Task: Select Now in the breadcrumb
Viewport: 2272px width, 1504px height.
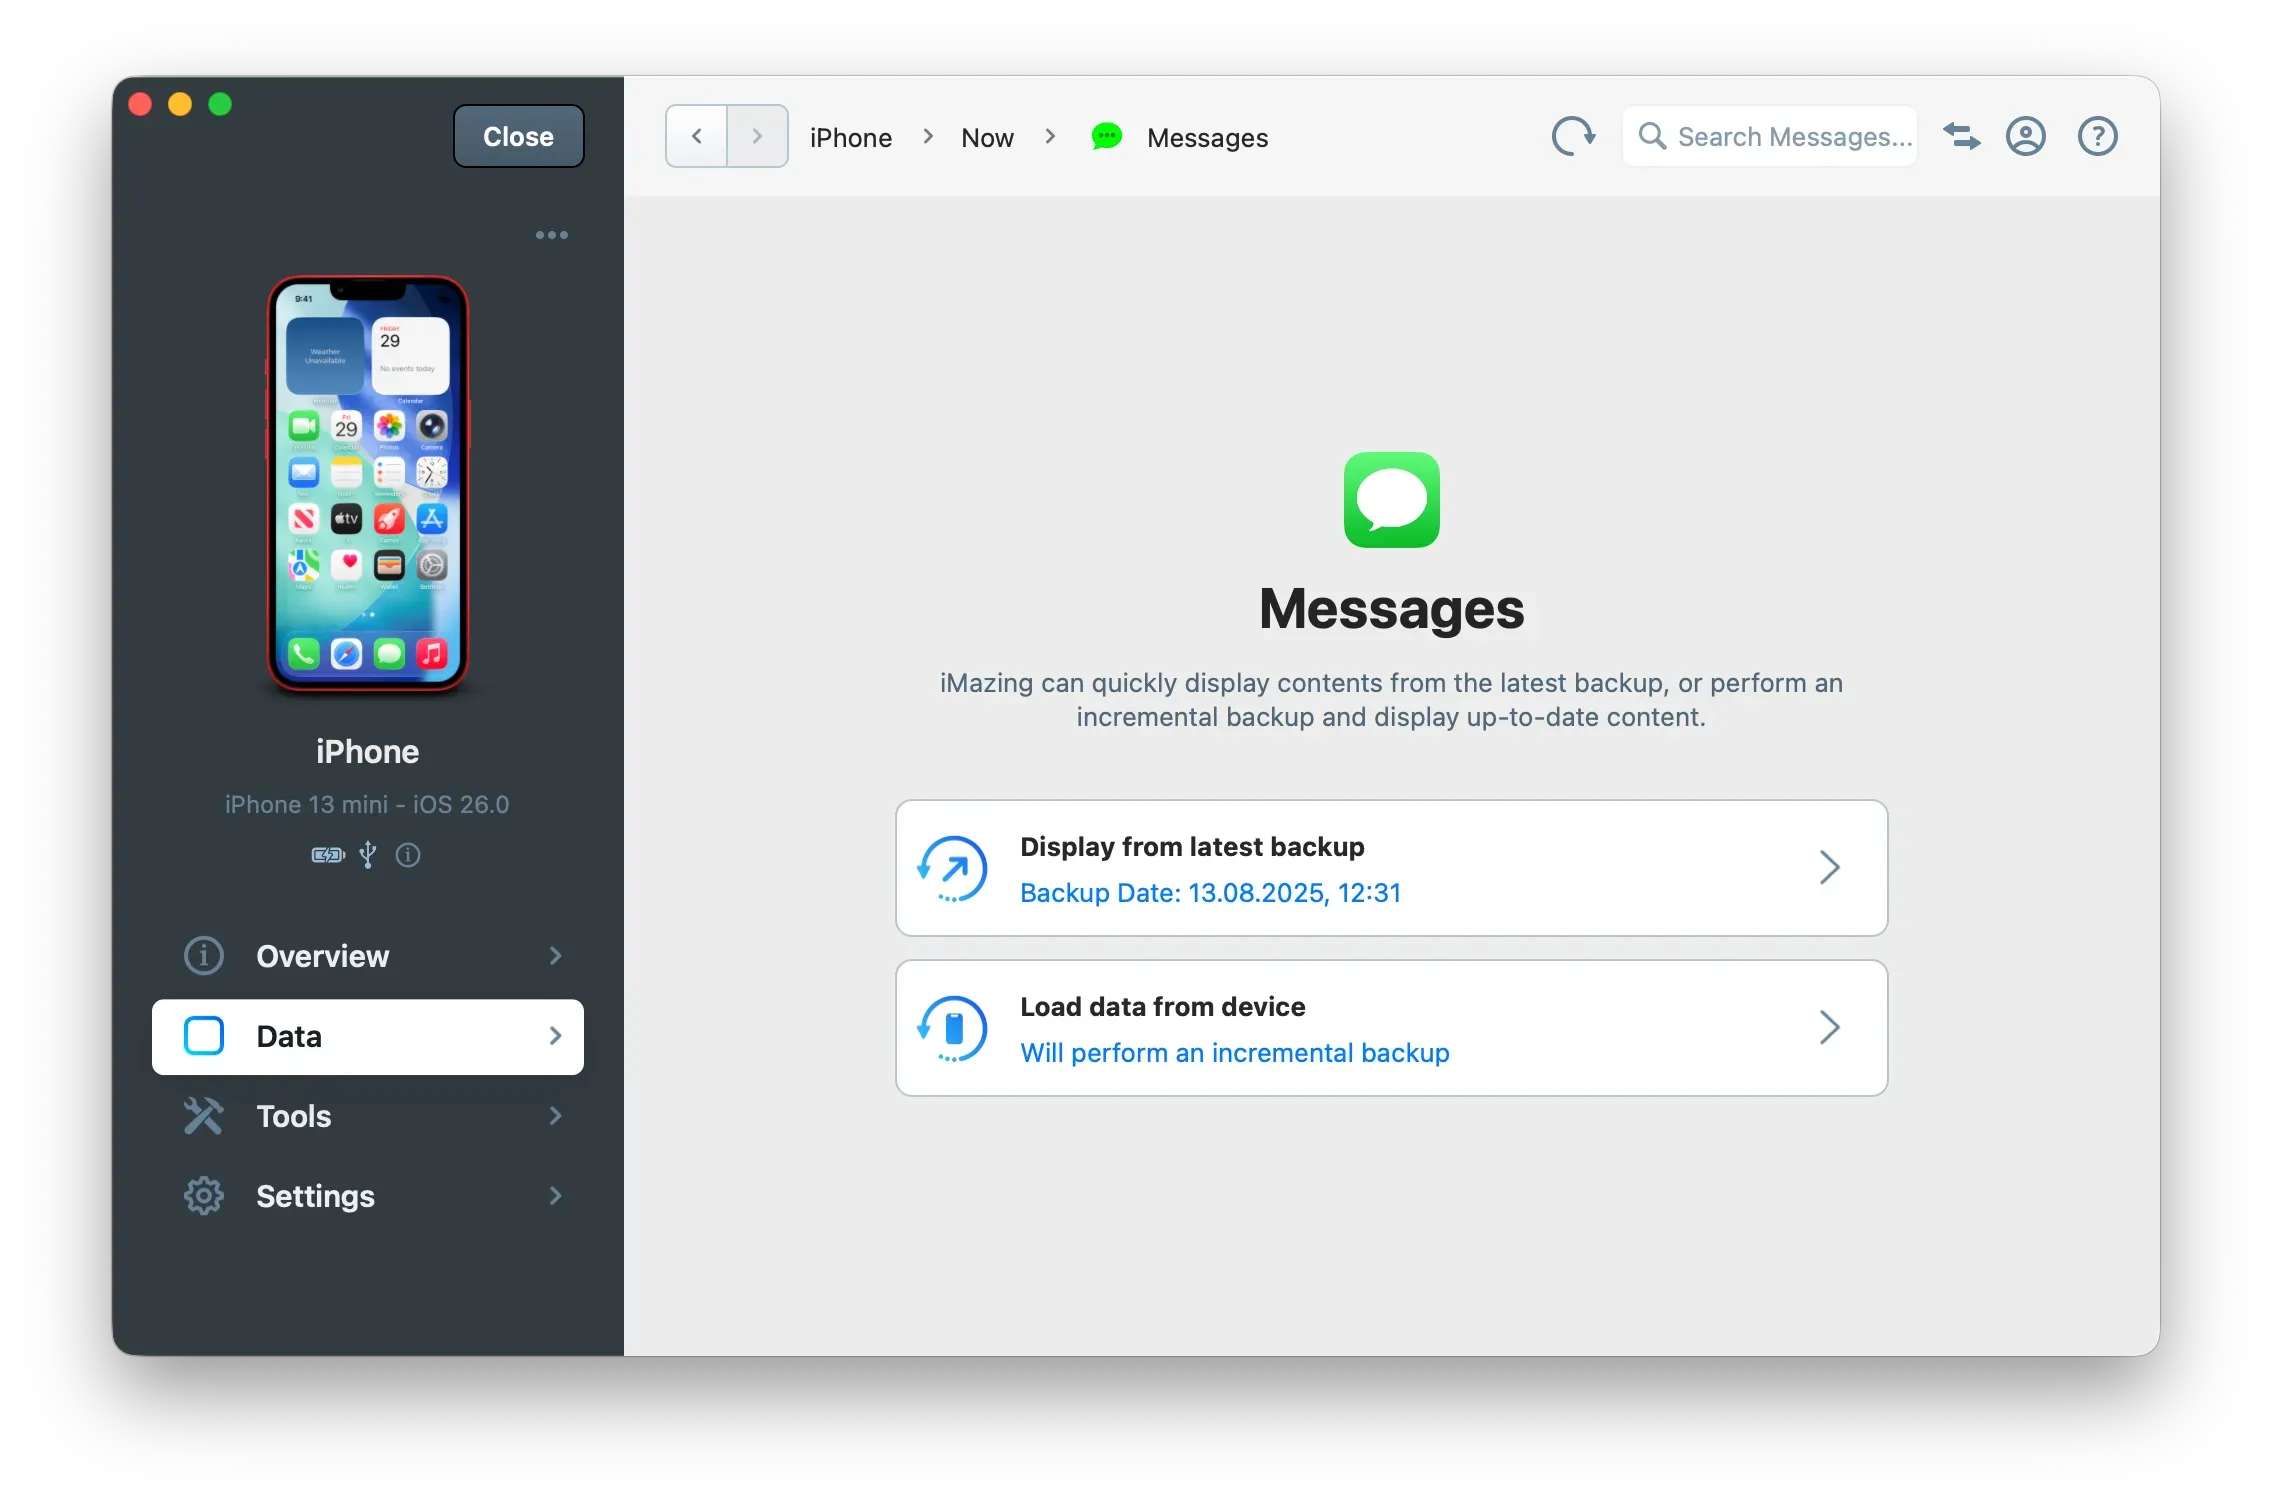Action: [x=987, y=137]
